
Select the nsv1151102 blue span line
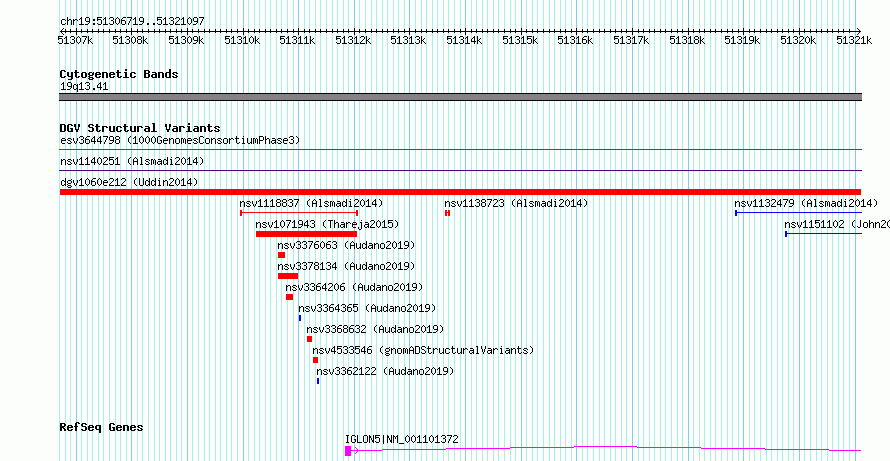click(824, 234)
